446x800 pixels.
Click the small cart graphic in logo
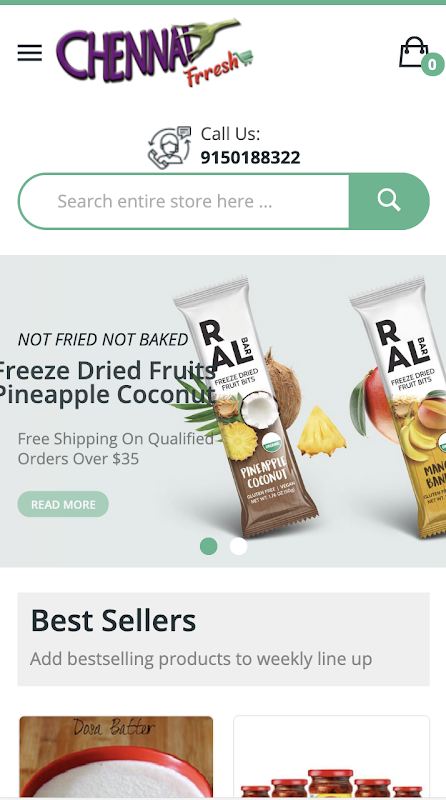tap(245, 56)
